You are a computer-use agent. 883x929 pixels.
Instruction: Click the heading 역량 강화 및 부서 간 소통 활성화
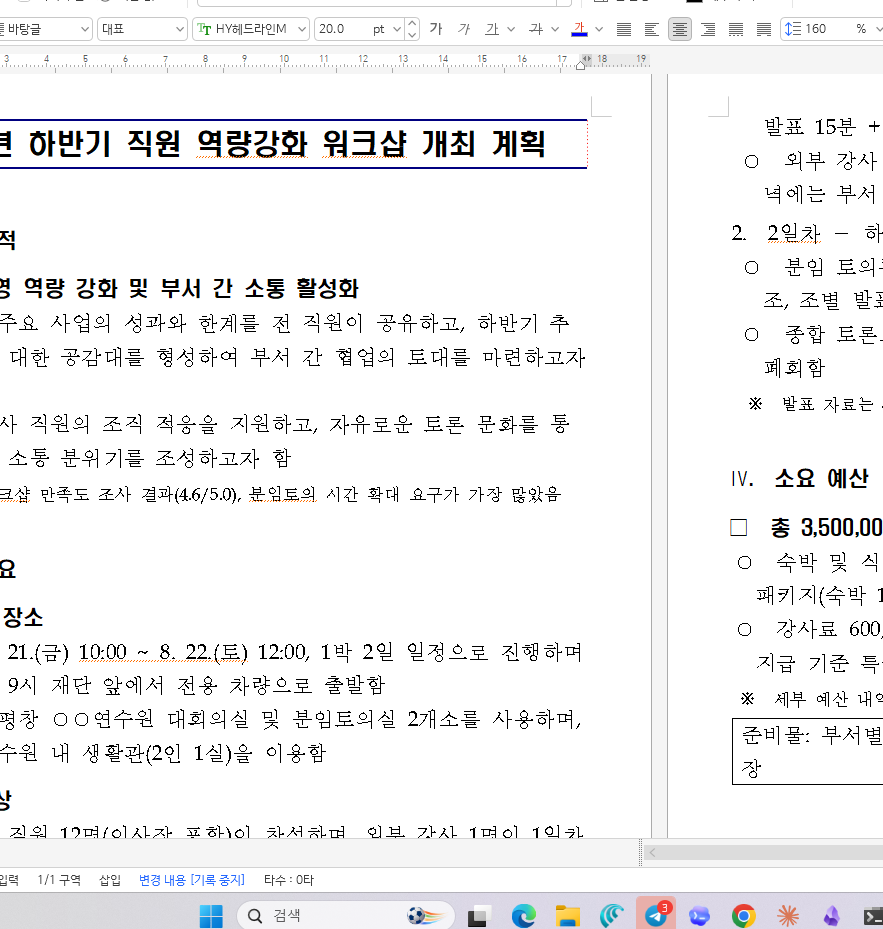tap(191, 289)
